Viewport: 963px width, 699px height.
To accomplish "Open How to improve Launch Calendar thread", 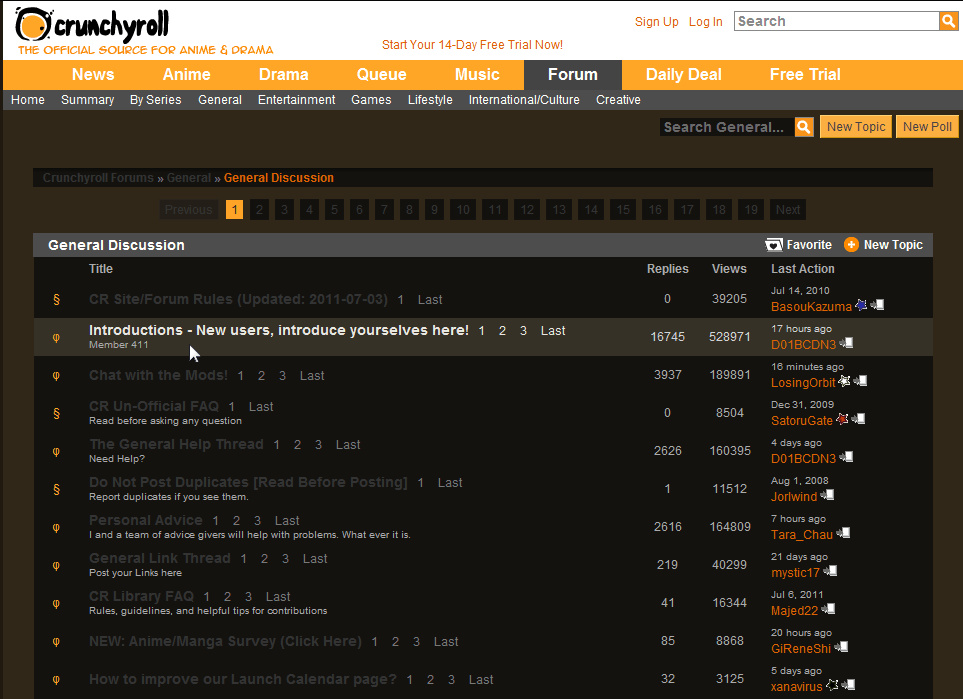I will [x=243, y=679].
